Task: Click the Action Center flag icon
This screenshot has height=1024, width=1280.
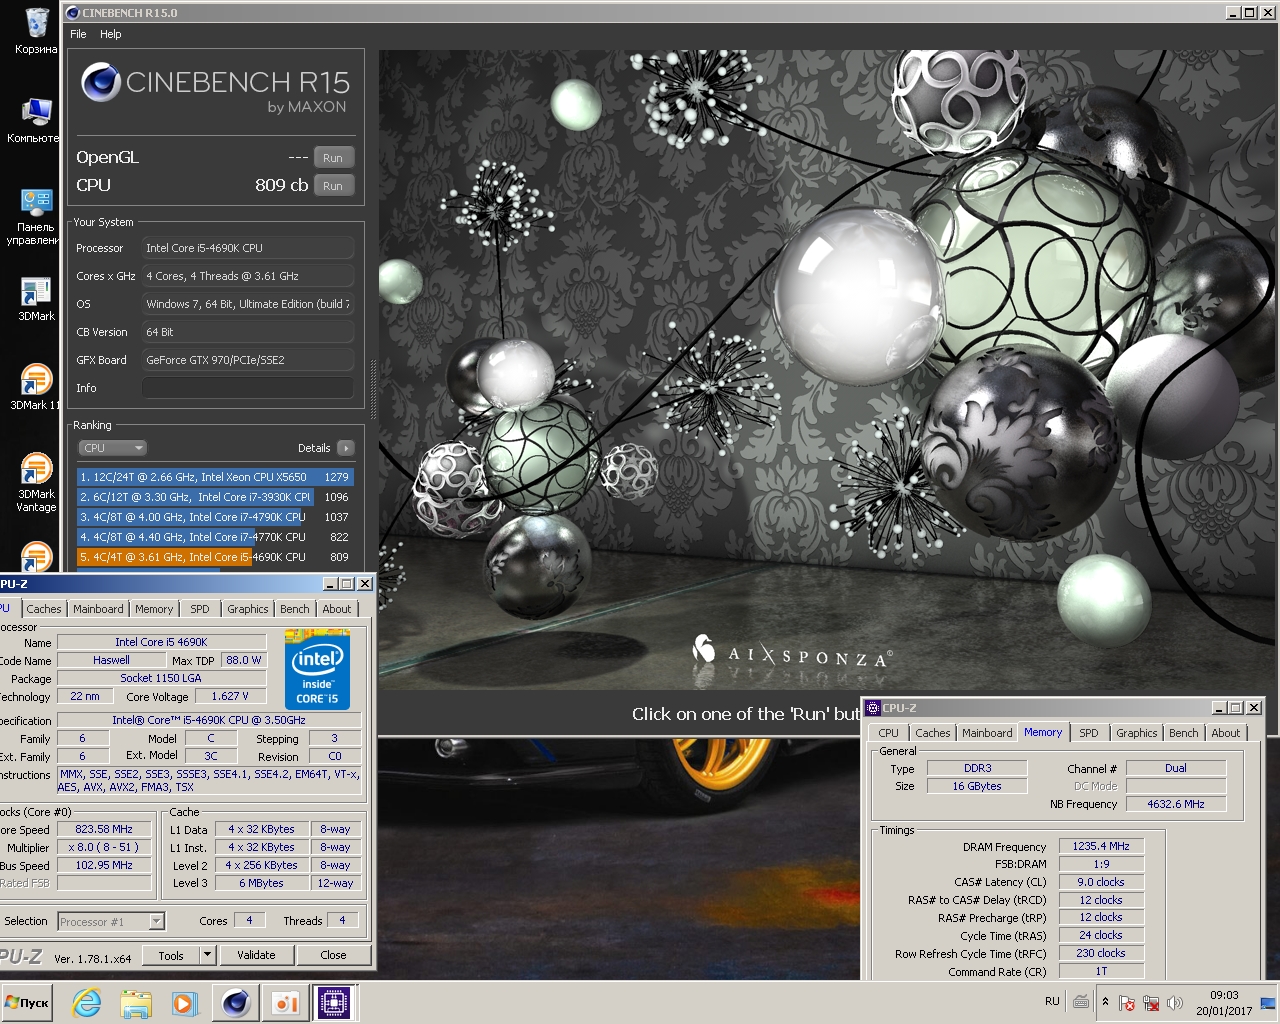Action: click(1127, 1003)
